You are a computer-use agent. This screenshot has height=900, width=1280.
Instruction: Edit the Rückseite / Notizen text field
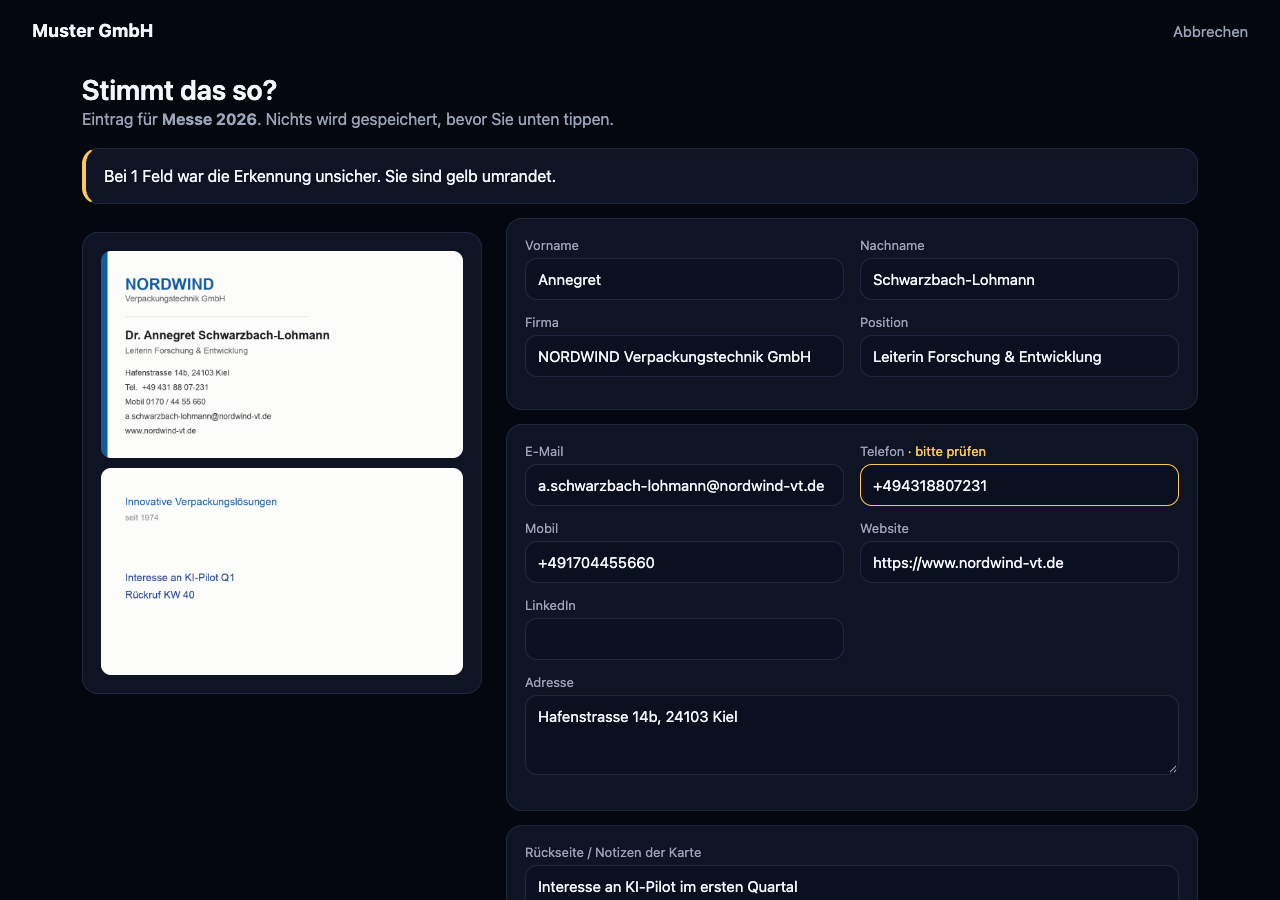852,883
